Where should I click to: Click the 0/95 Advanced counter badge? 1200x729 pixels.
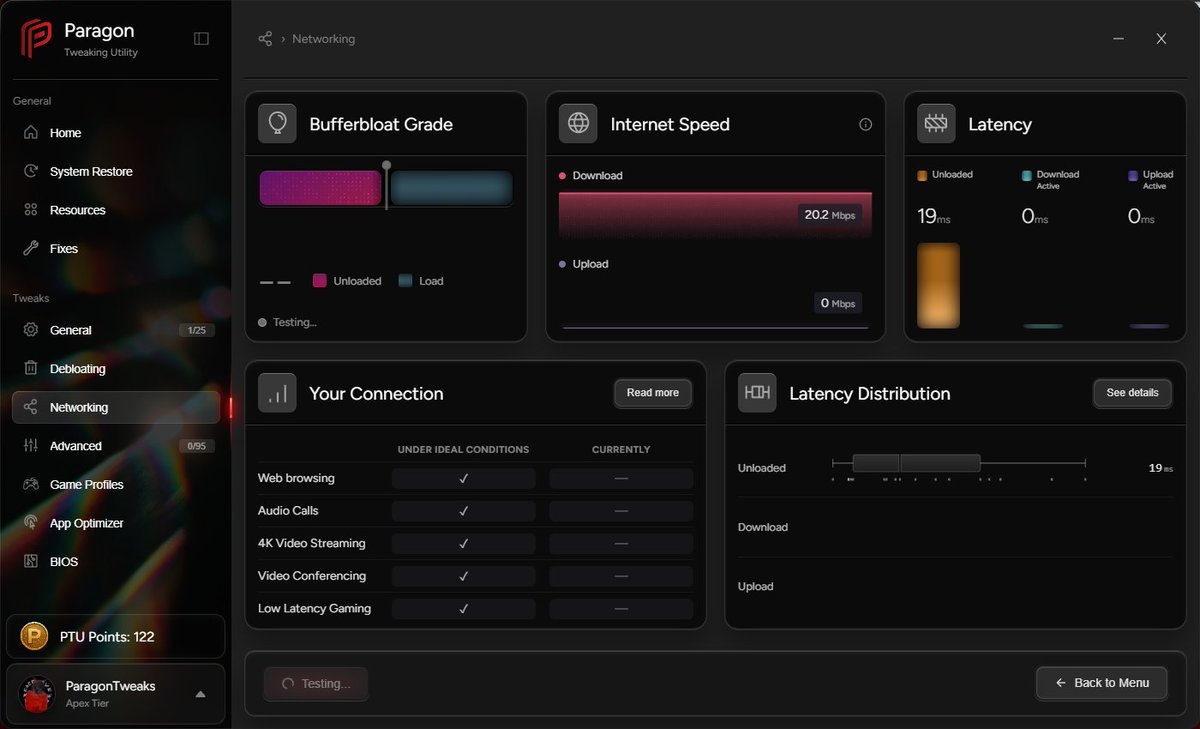(x=196, y=446)
